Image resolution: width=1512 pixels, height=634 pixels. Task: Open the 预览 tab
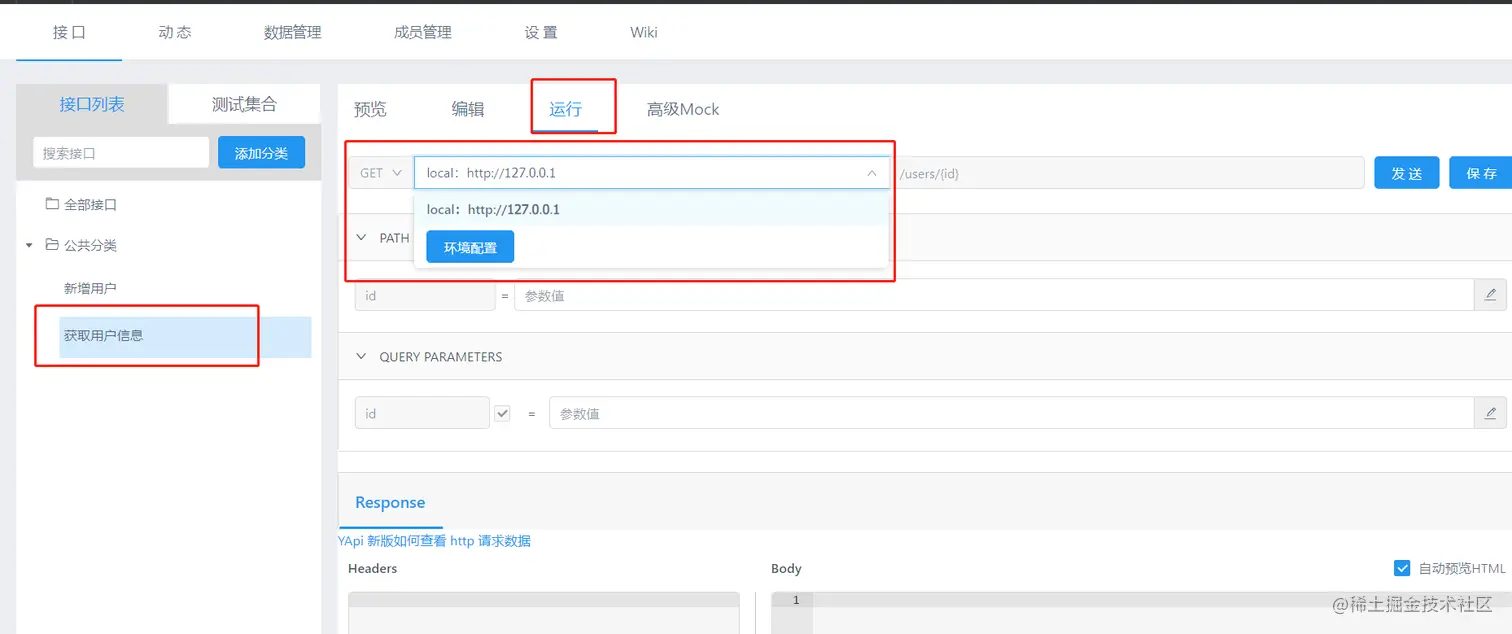pyautogui.click(x=370, y=109)
